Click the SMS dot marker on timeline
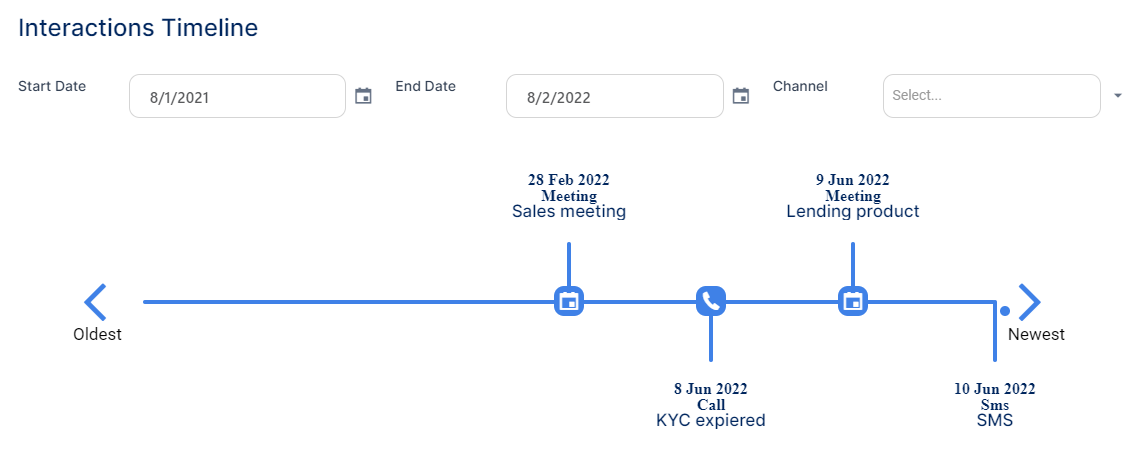 (1005, 311)
